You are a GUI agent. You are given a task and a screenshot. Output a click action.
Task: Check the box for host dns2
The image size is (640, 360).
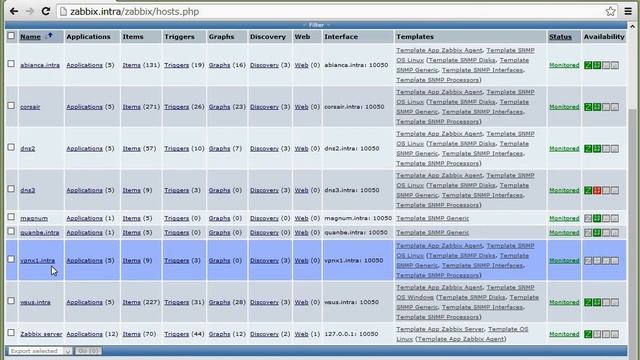(x=11, y=147)
